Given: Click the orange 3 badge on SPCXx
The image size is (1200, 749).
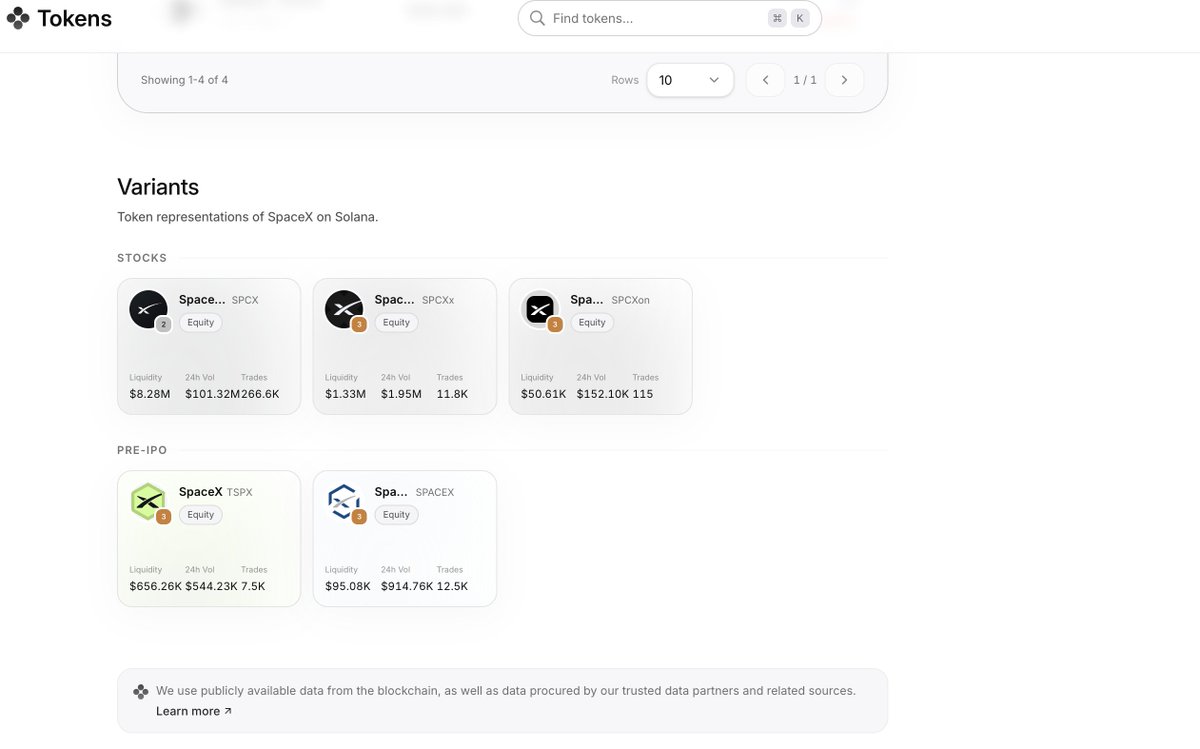Looking at the screenshot, I should click(x=359, y=324).
